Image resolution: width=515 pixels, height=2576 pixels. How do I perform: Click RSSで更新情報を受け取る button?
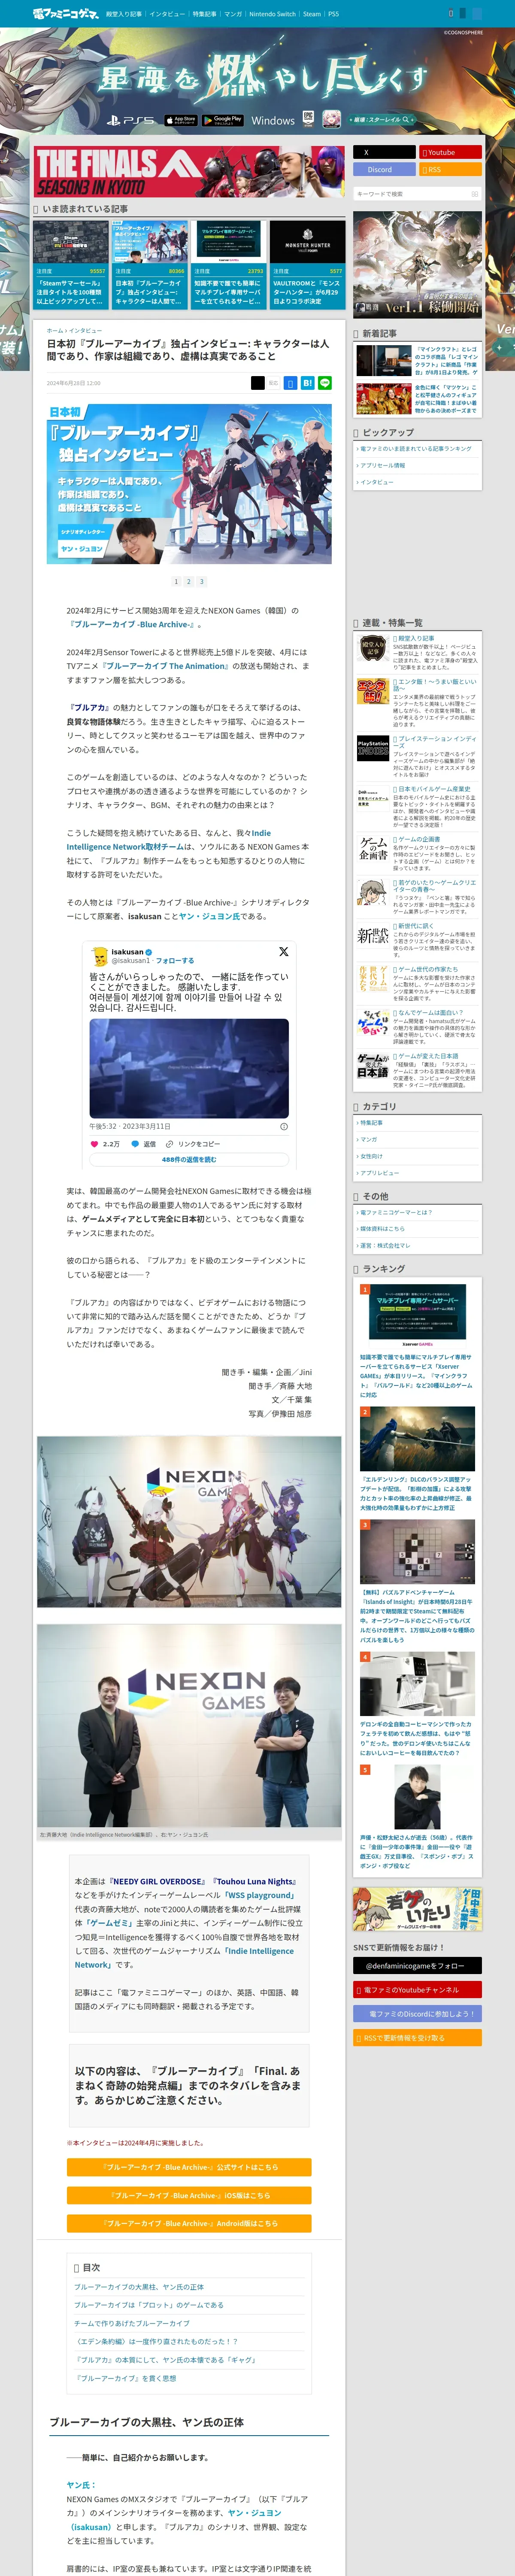pos(417,2038)
